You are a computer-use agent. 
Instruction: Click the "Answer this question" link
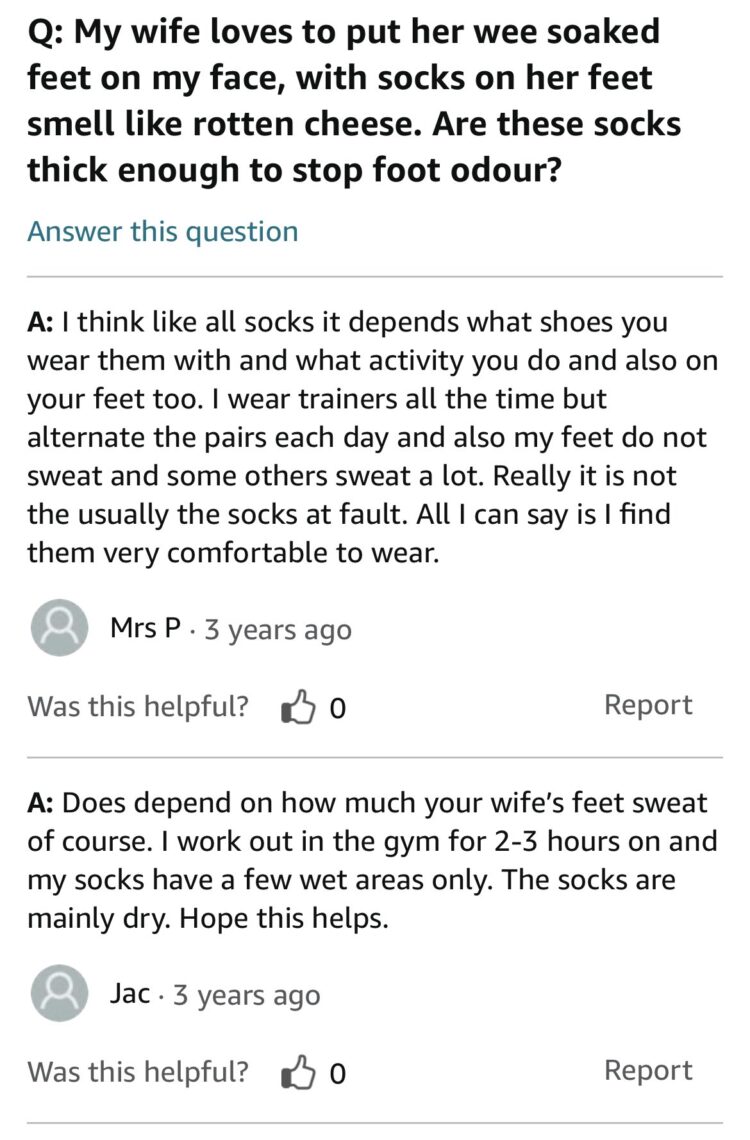click(x=163, y=232)
